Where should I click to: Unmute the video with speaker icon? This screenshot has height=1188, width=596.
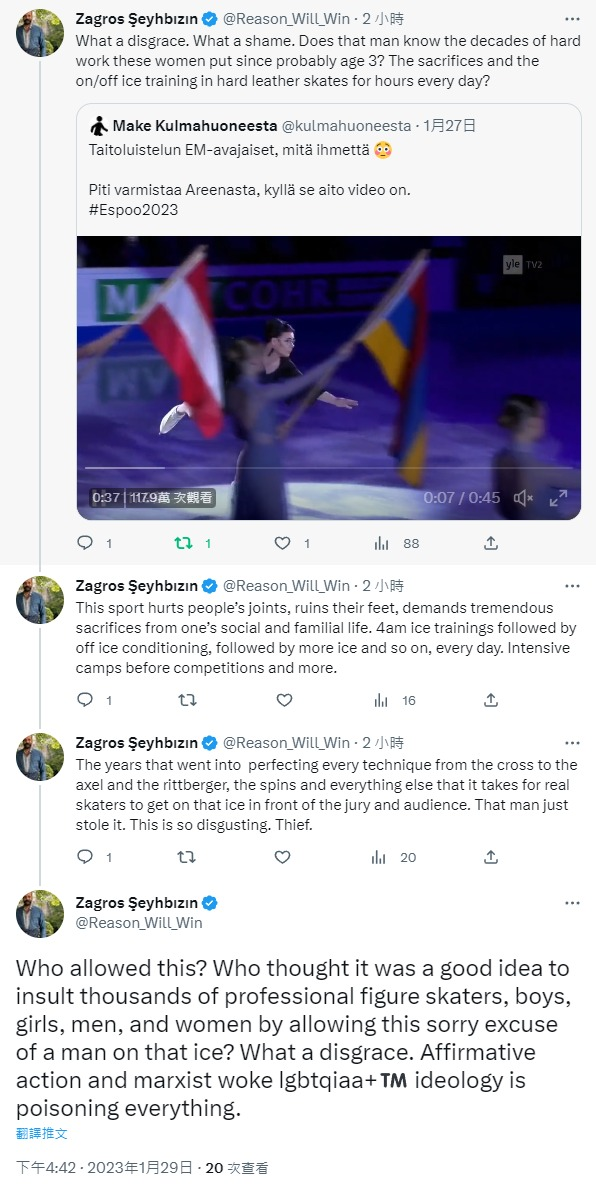point(523,498)
